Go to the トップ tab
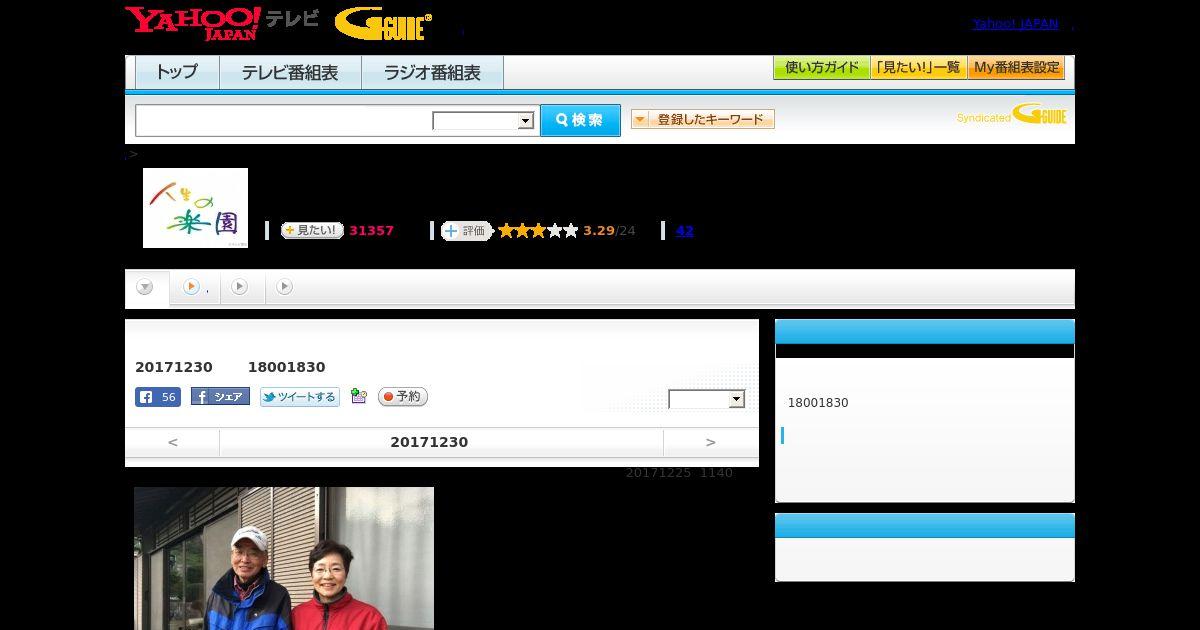The image size is (1200, 630). point(177,73)
